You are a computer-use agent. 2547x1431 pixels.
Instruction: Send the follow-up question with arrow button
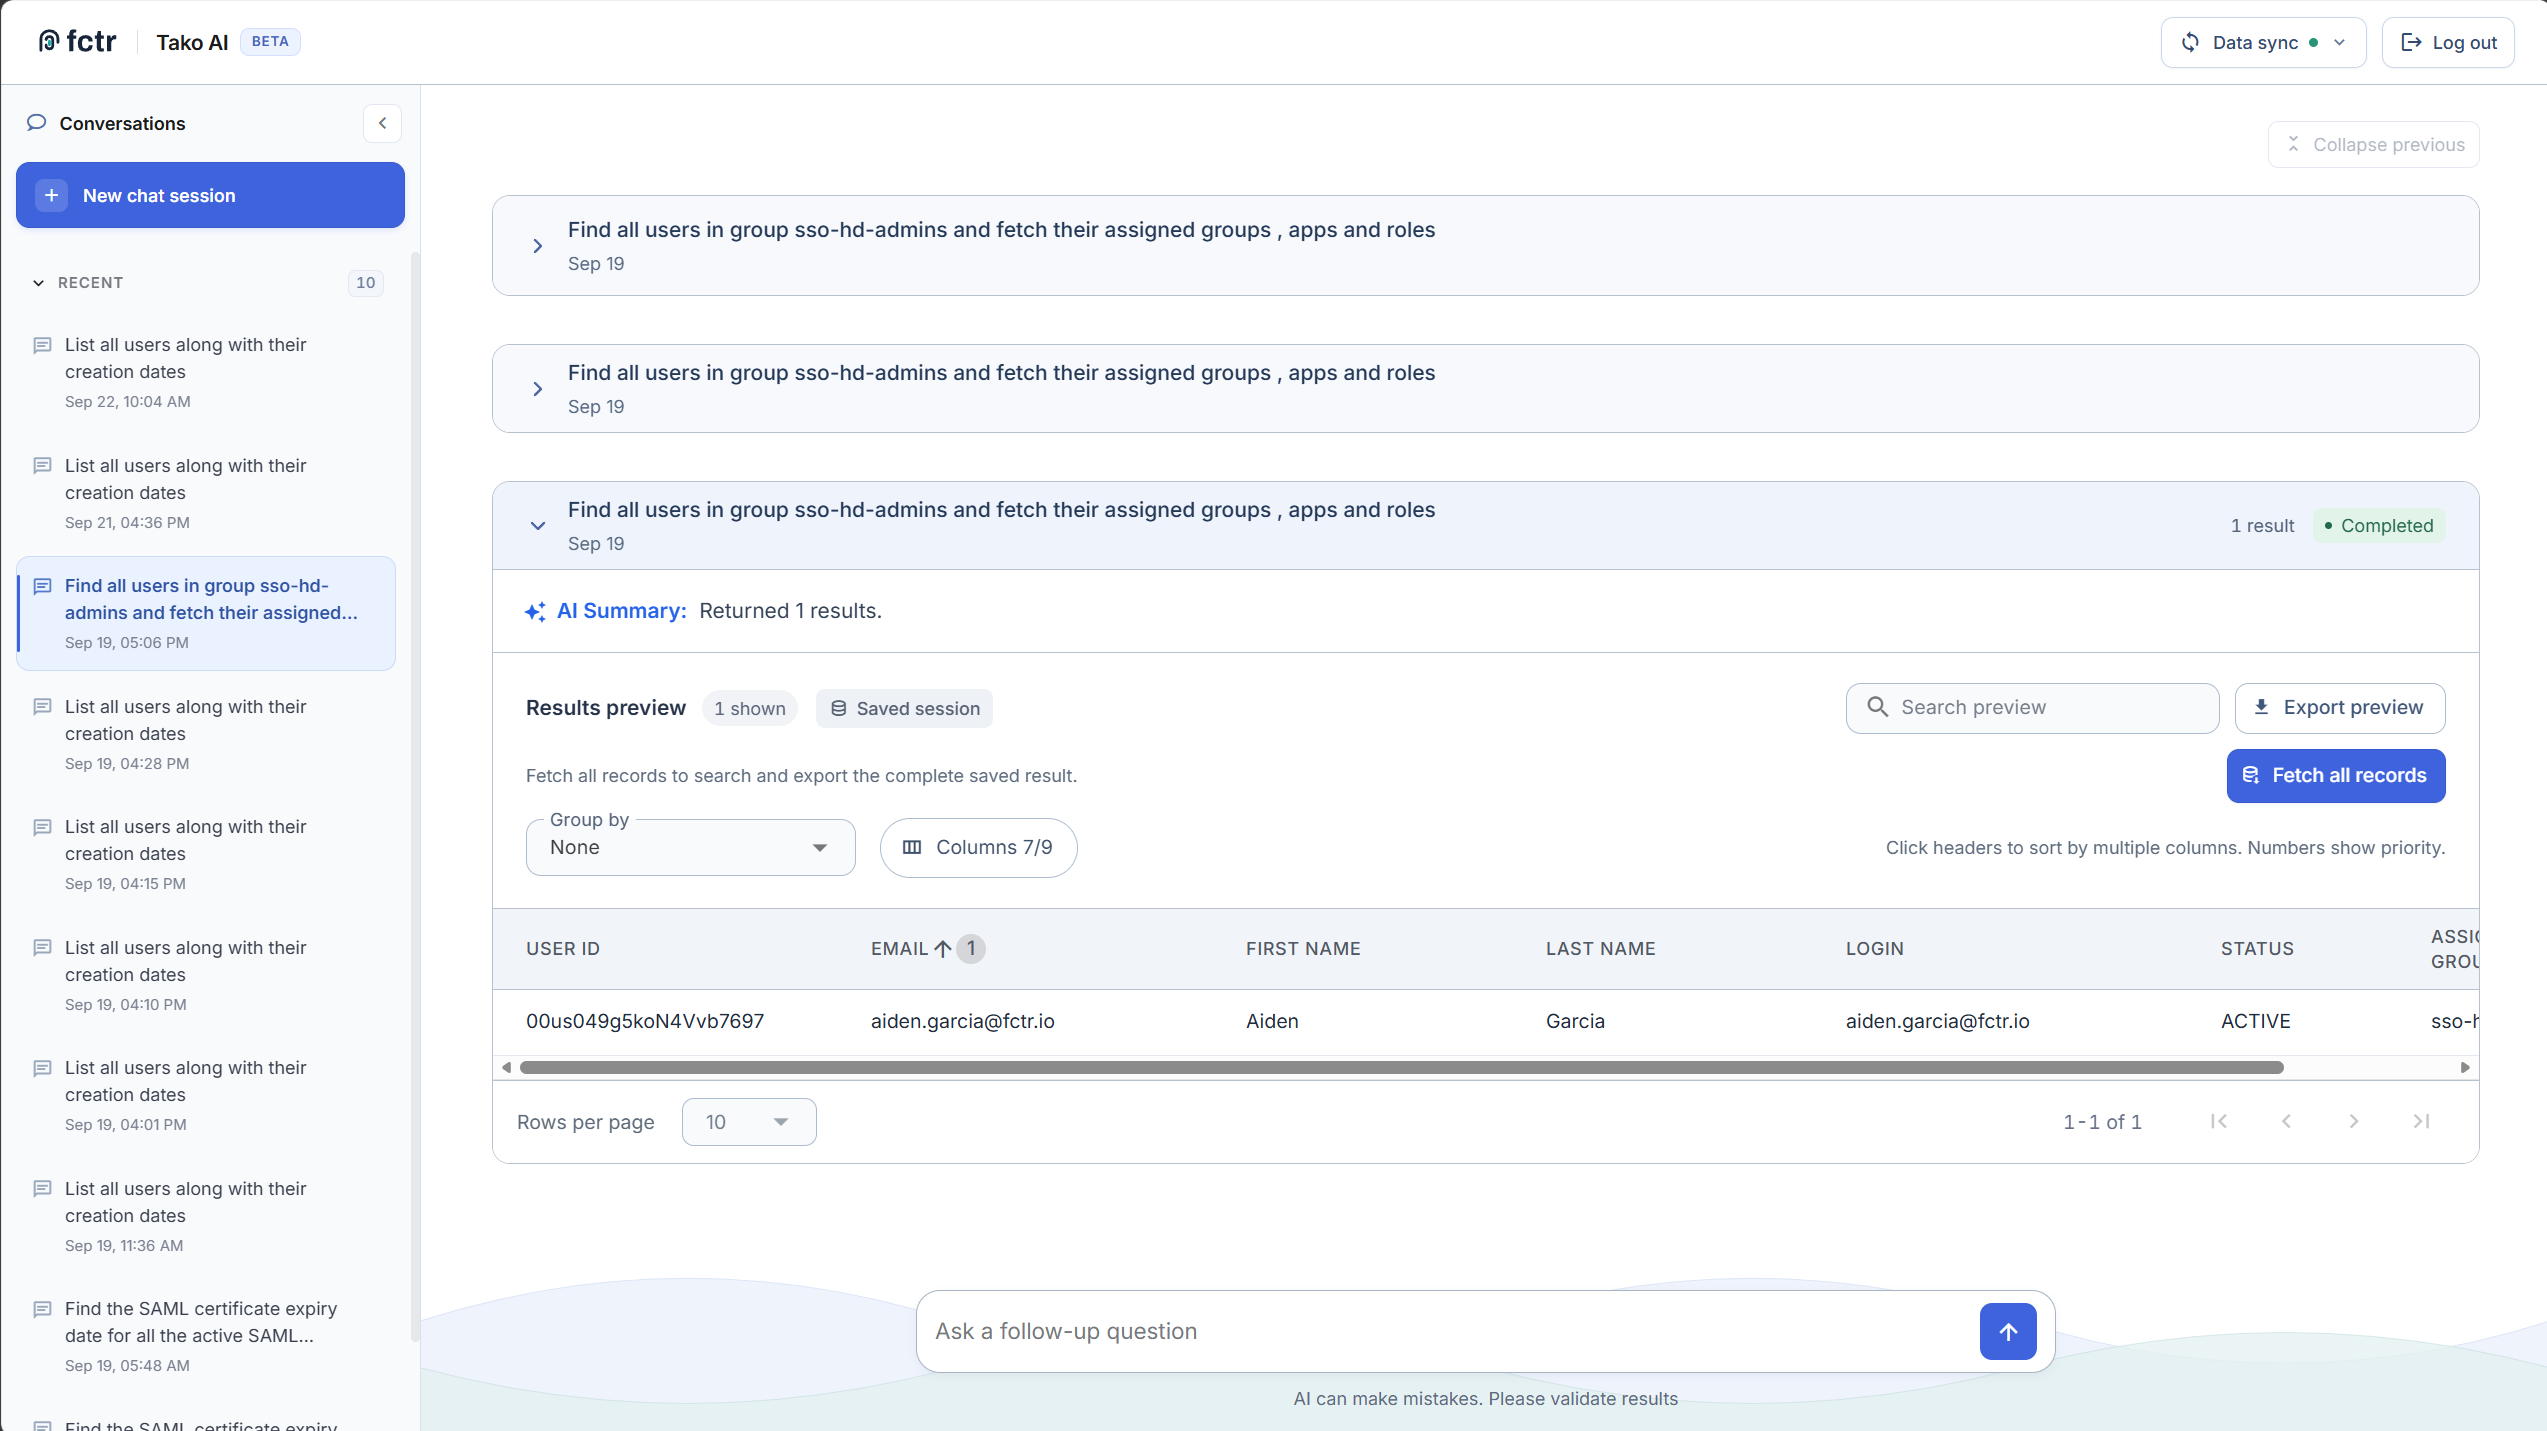[2008, 1332]
